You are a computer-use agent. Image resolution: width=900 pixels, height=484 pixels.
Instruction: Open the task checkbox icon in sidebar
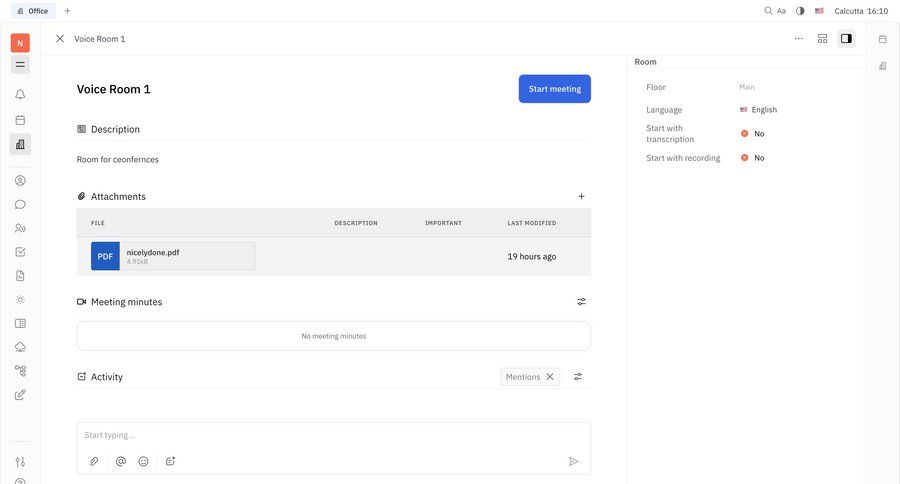(x=20, y=252)
